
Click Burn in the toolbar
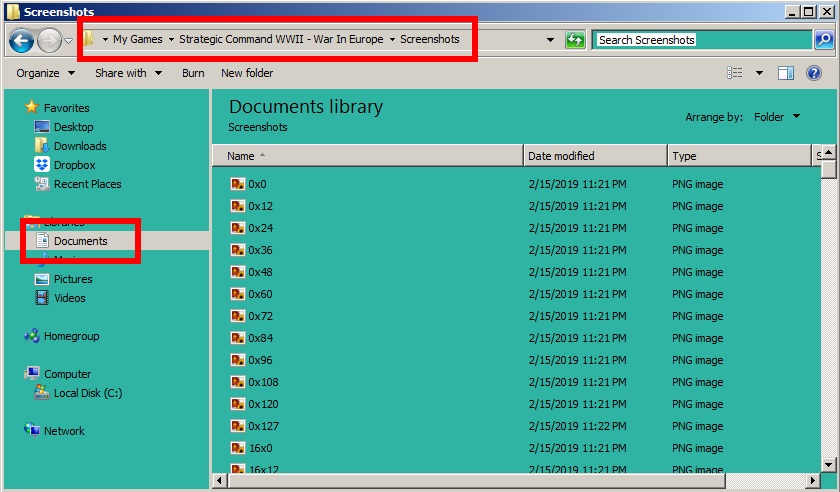[193, 73]
